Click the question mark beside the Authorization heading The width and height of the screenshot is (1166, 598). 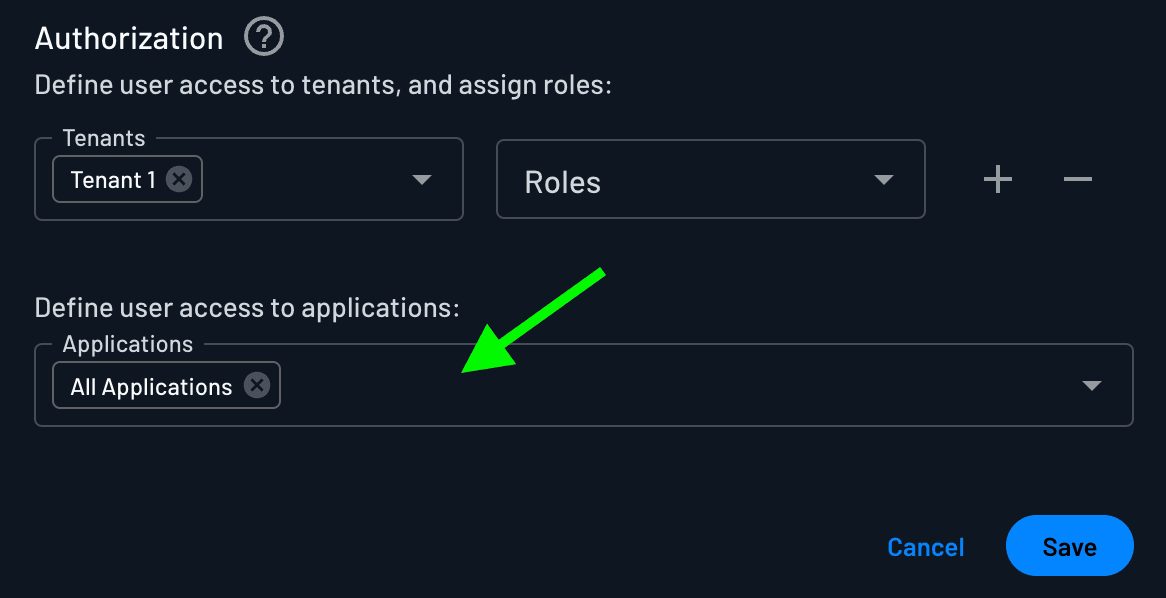coord(263,37)
